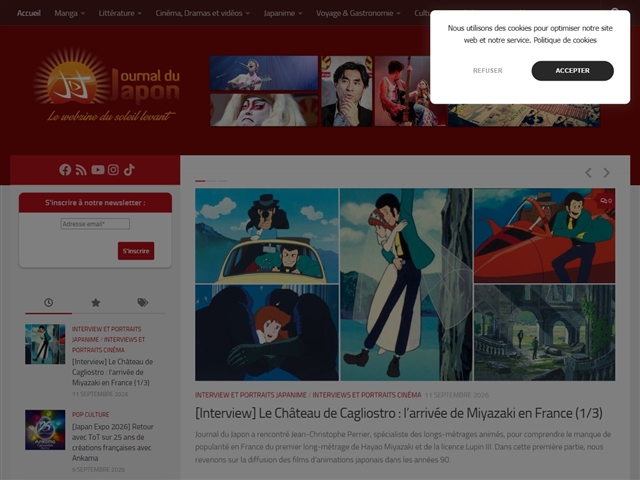Viewport: 640px width, 480px height.
Task: Open sidebar POP CULTURE category link
Action: click(91, 414)
